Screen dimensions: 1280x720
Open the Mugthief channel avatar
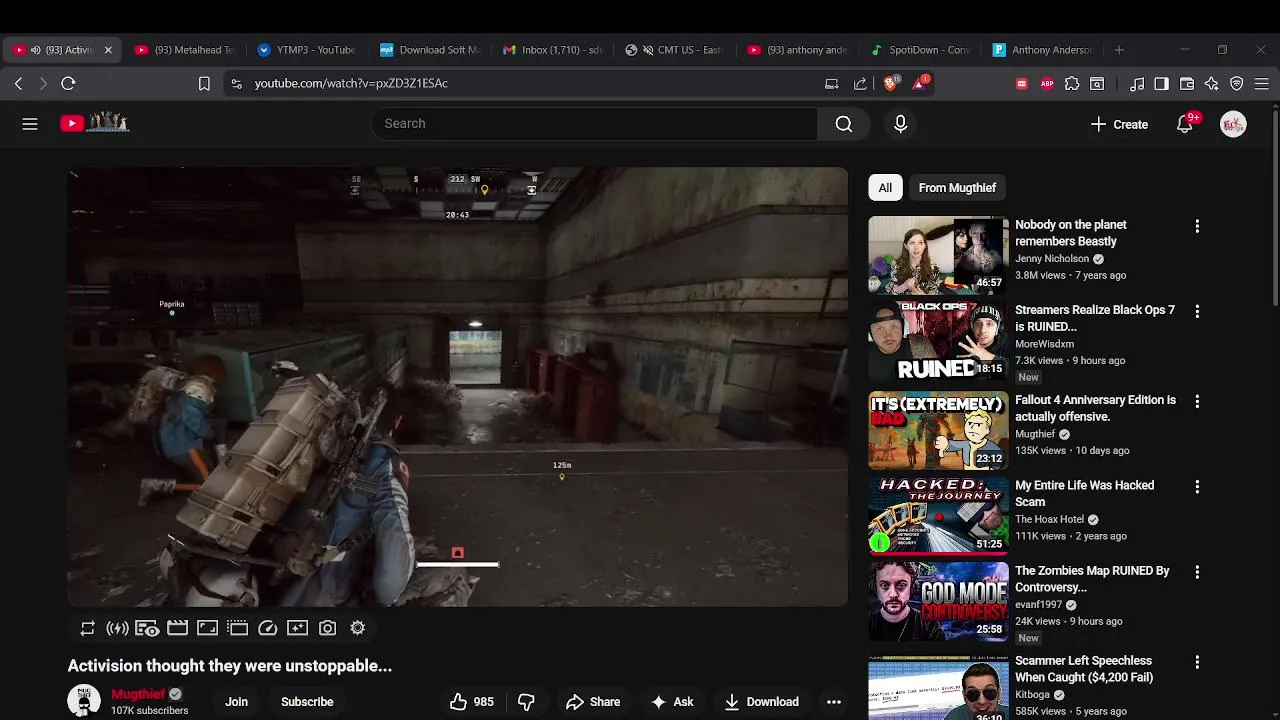coord(84,701)
